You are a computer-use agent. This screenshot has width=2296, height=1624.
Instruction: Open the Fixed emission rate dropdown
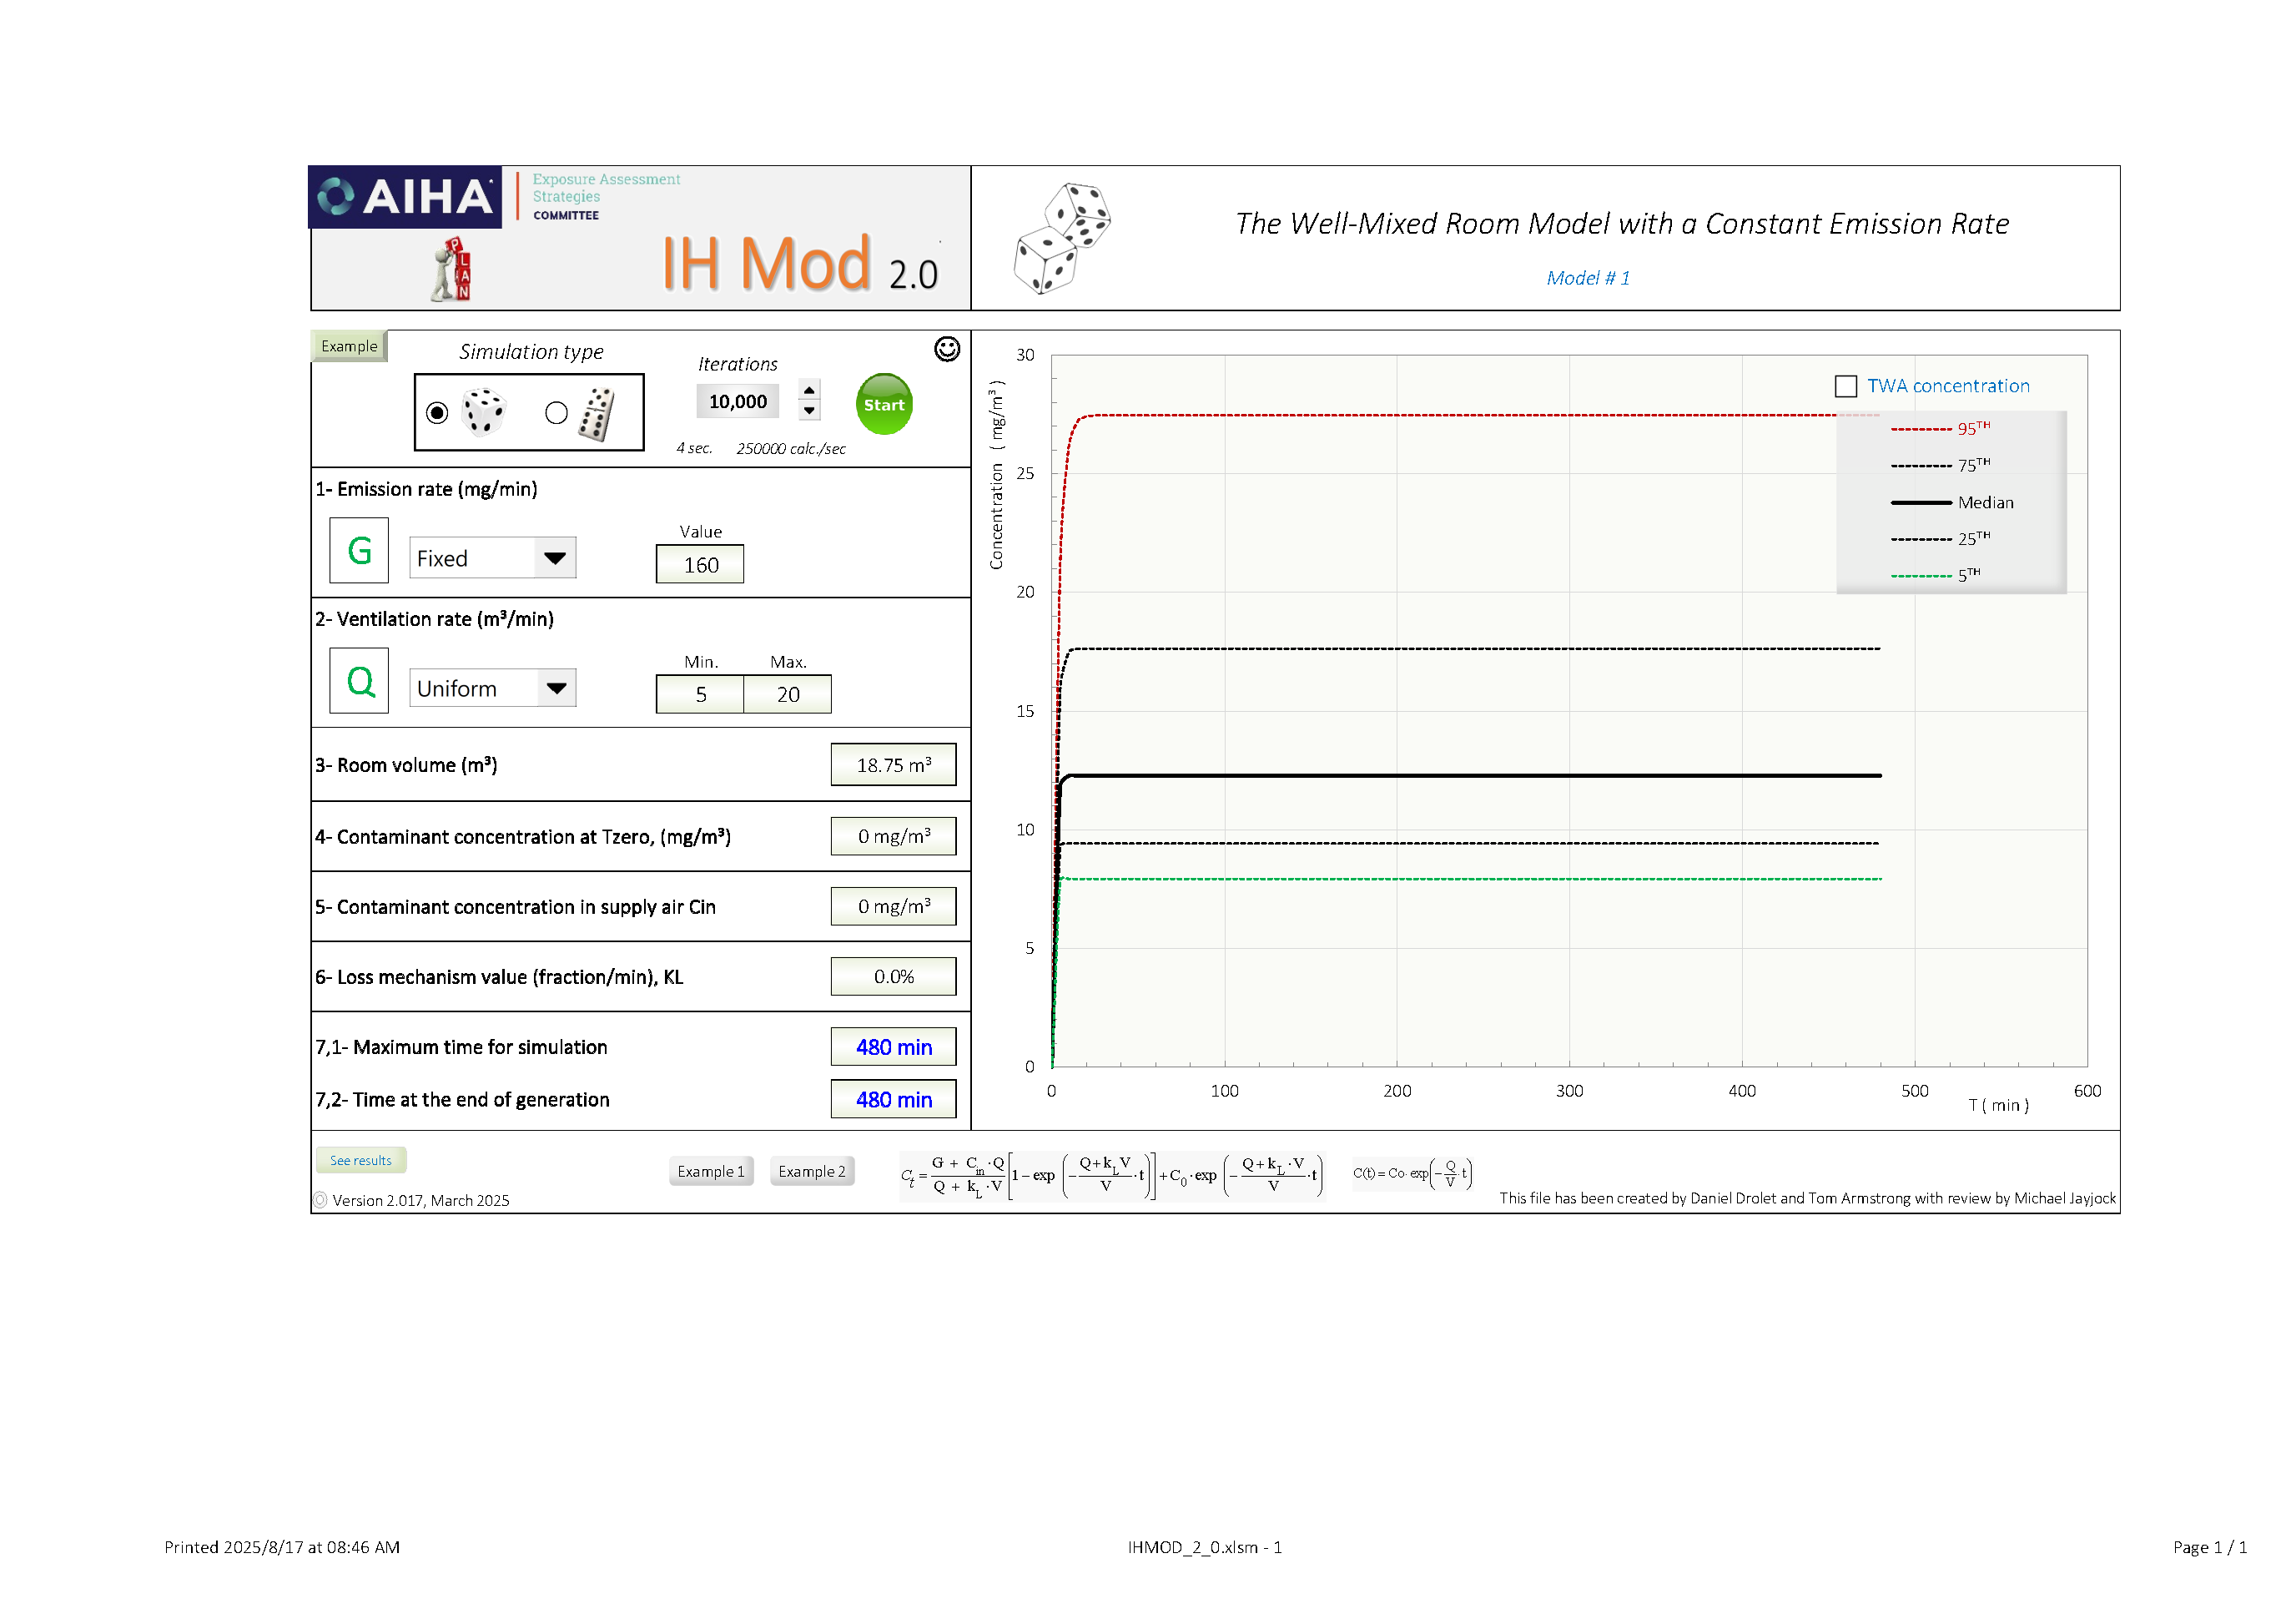coord(554,558)
